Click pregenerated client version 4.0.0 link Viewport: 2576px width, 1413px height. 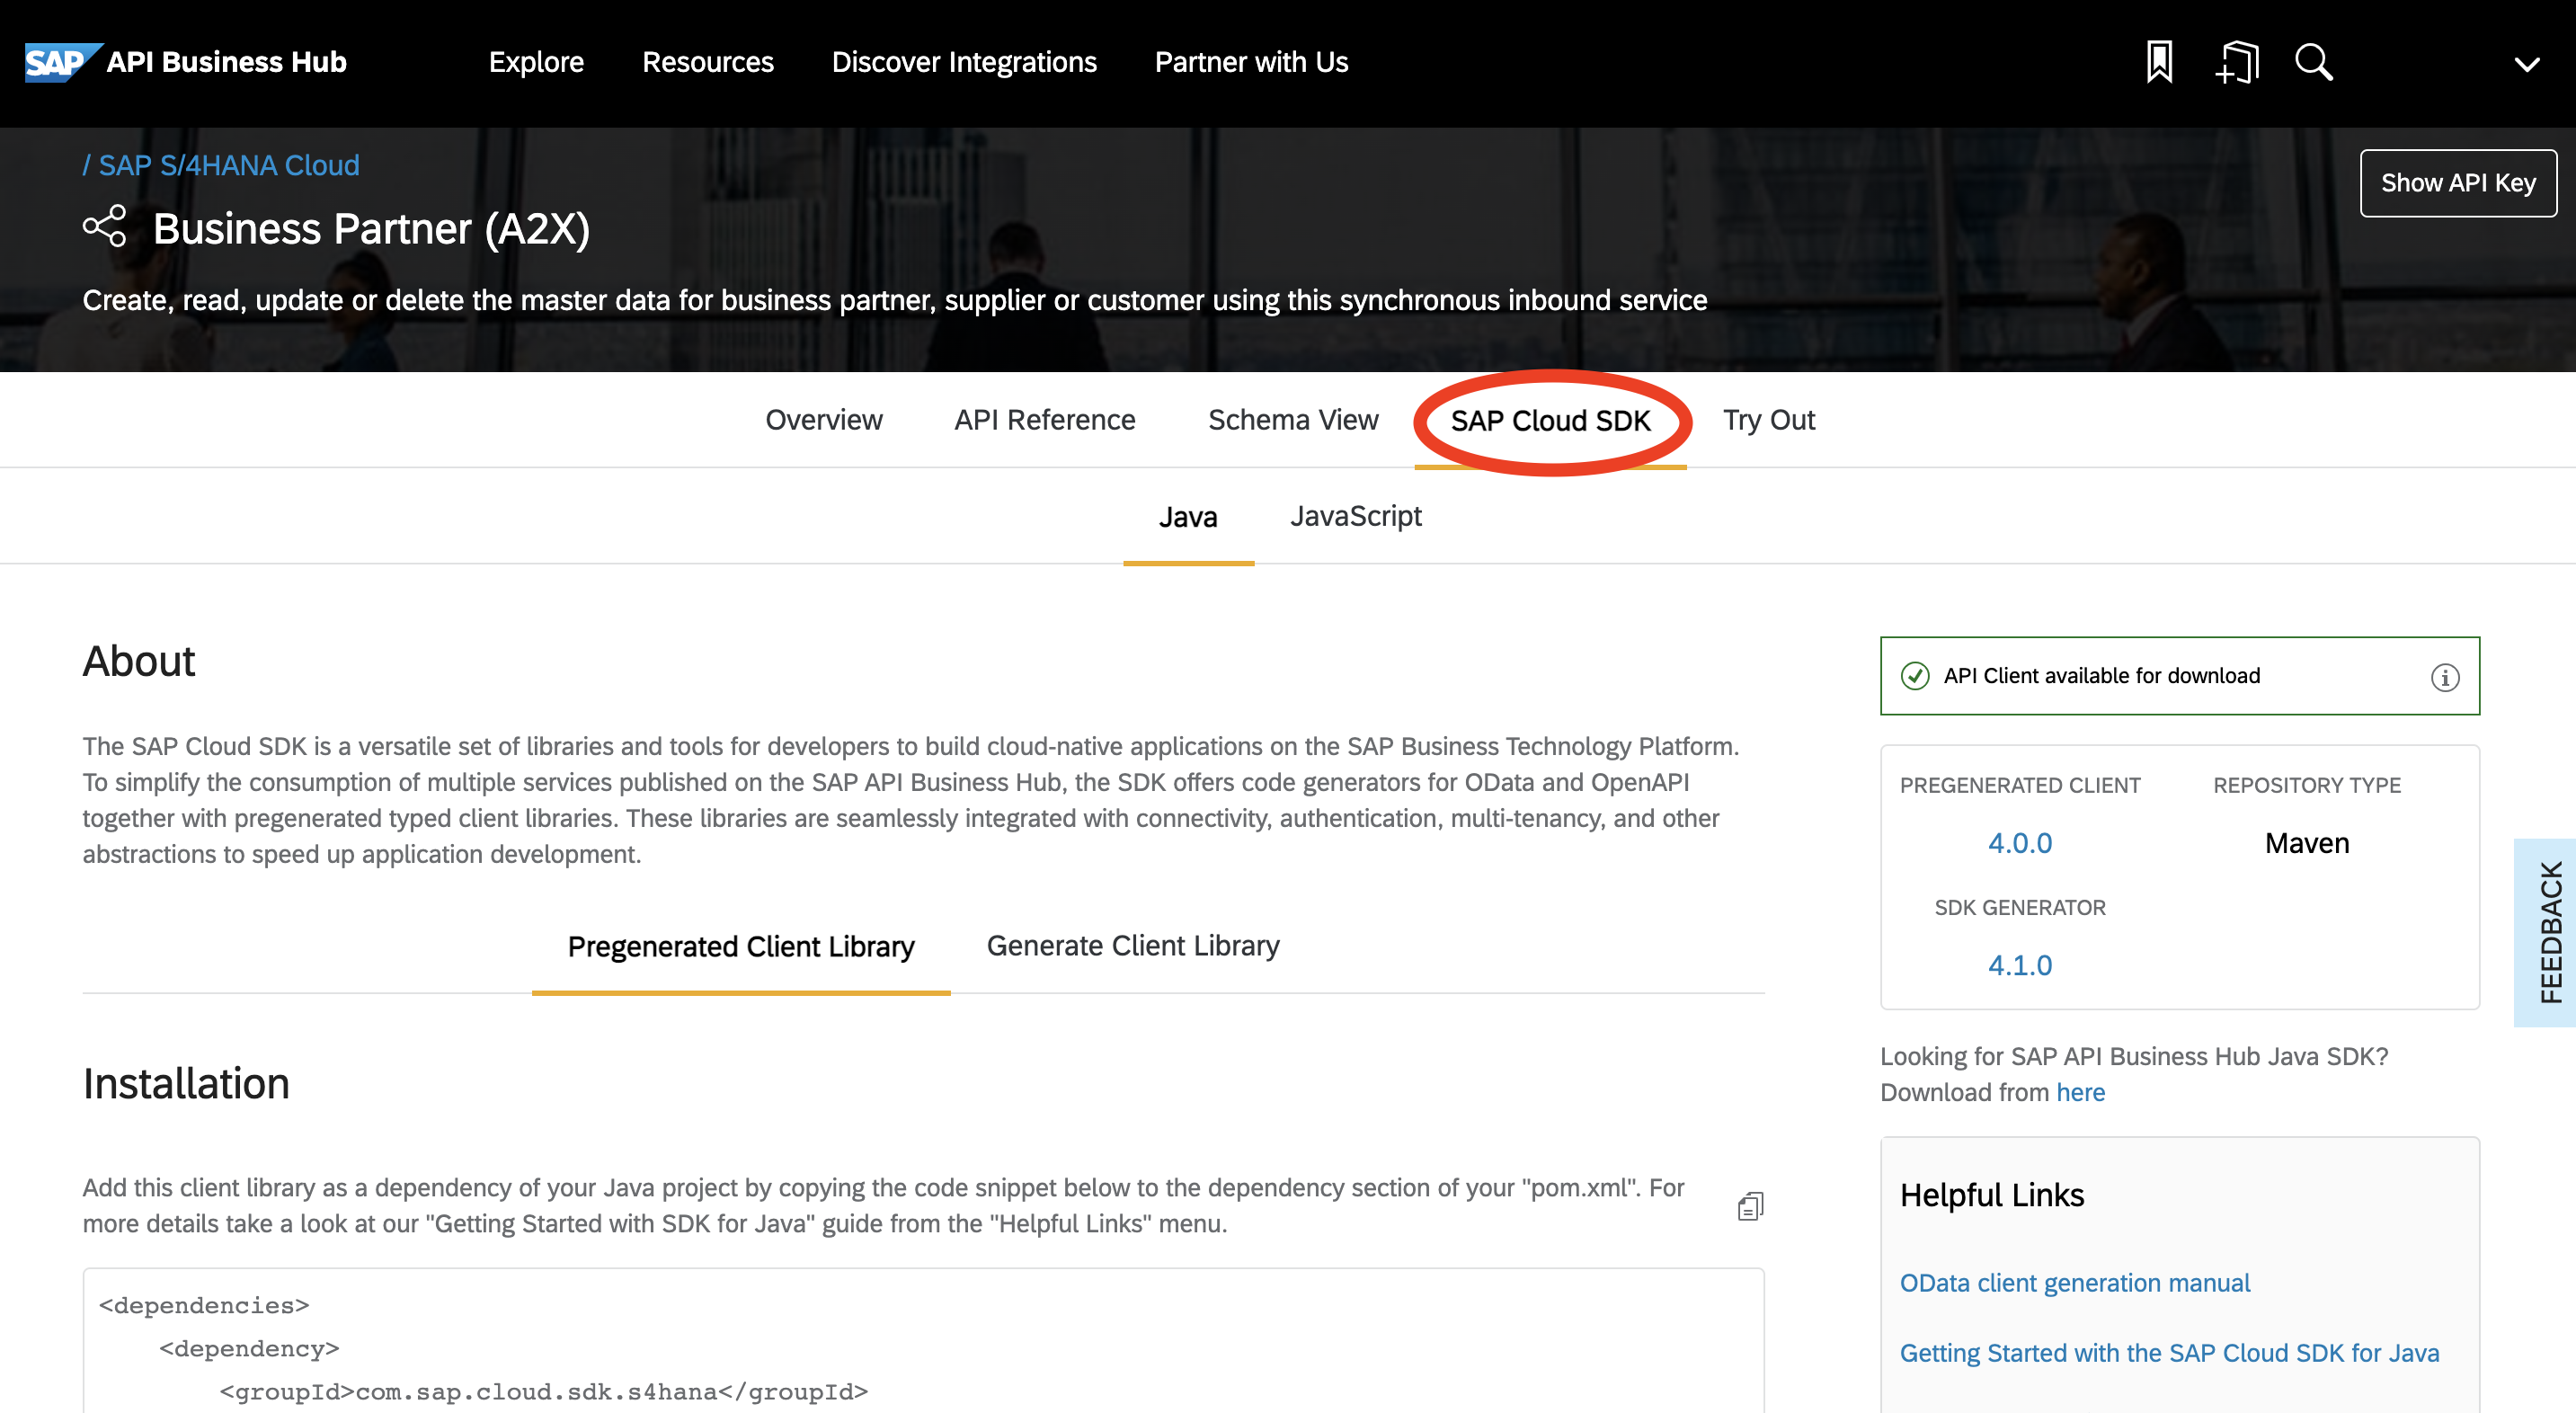click(x=2019, y=843)
